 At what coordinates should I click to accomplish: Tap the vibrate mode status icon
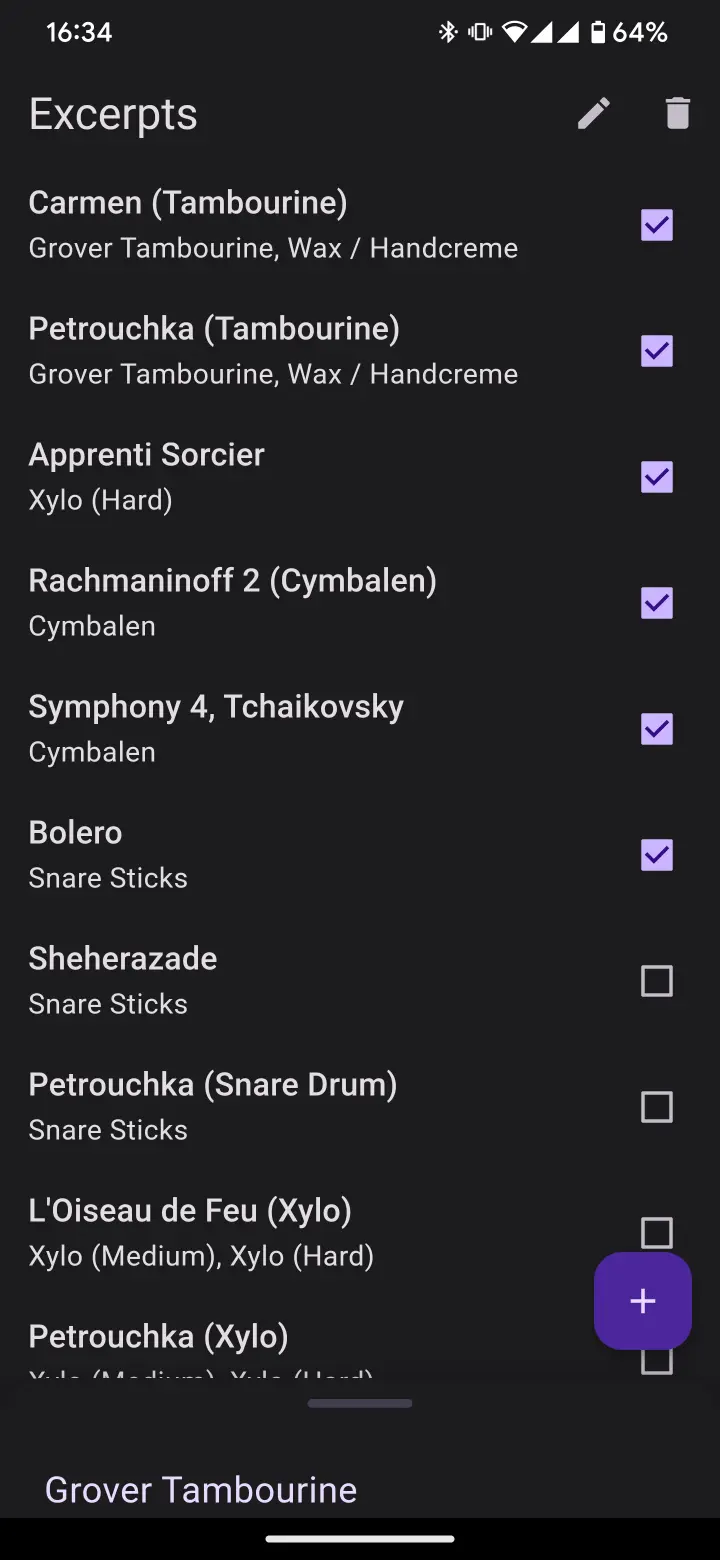click(x=480, y=33)
